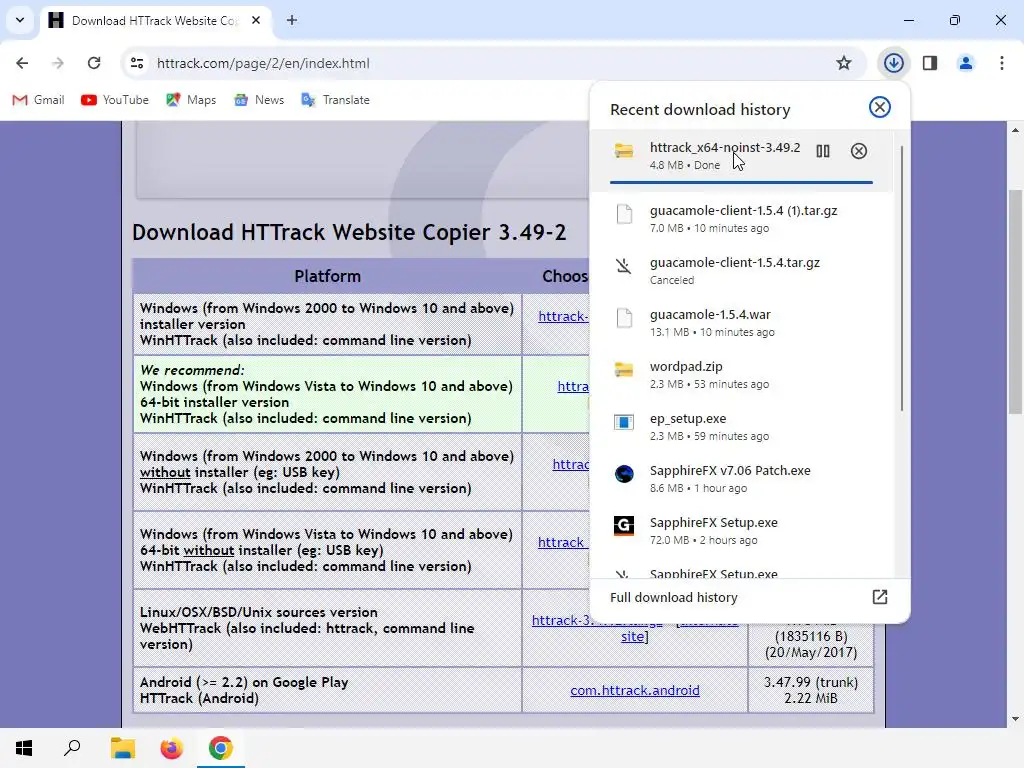Screen dimensions: 1024x768
Task: Open the Translate bookmark
Action: [x=336, y=100]
